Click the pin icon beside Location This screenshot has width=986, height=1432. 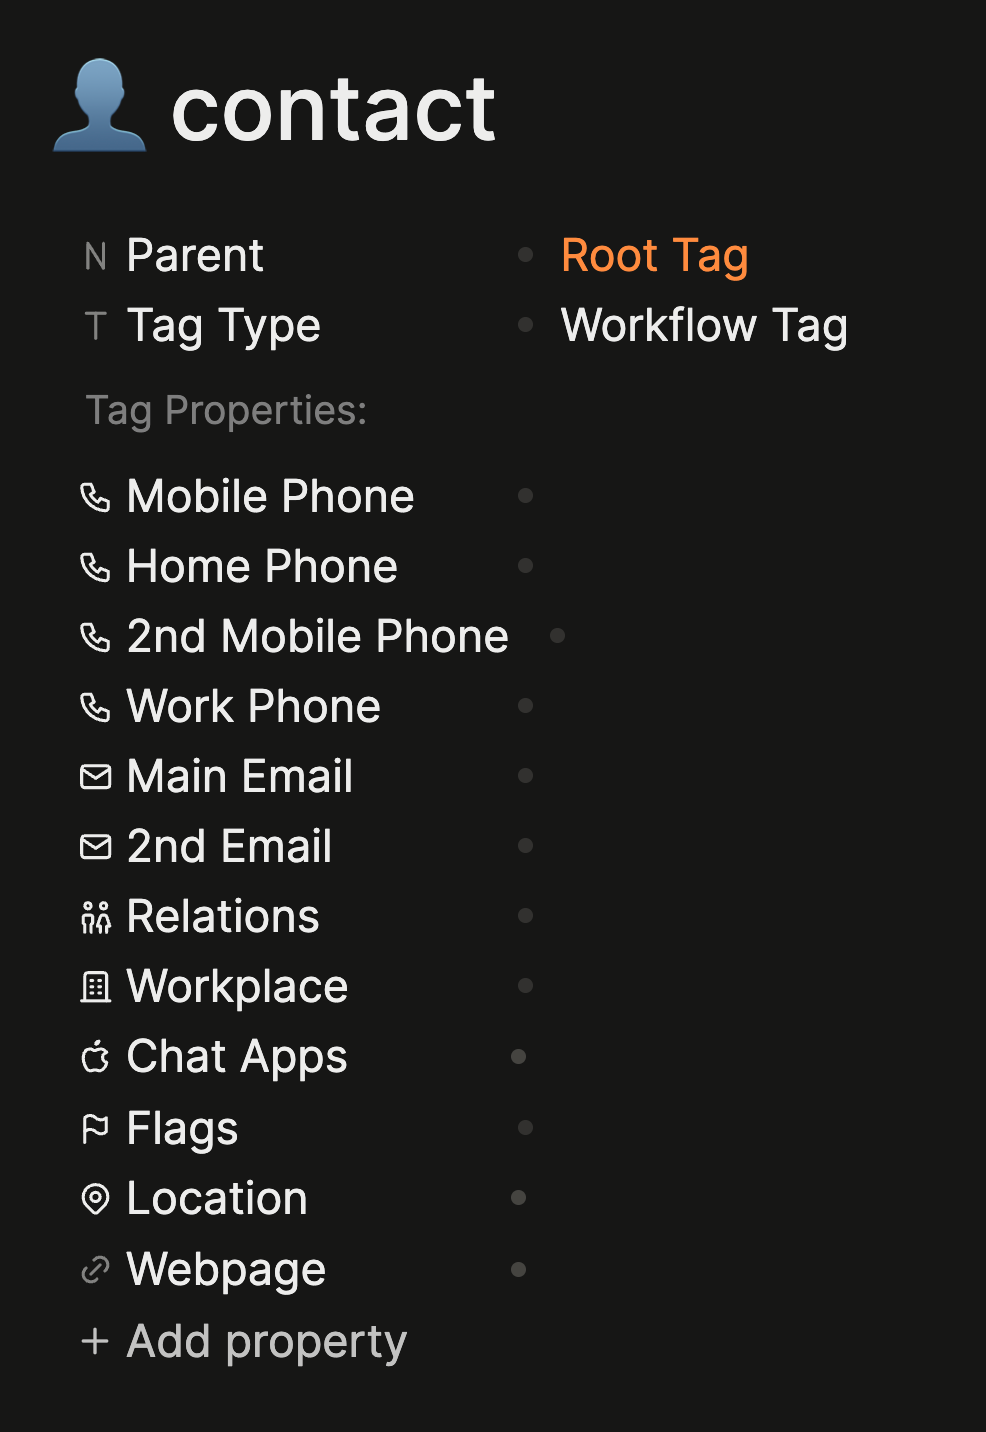95,1199
